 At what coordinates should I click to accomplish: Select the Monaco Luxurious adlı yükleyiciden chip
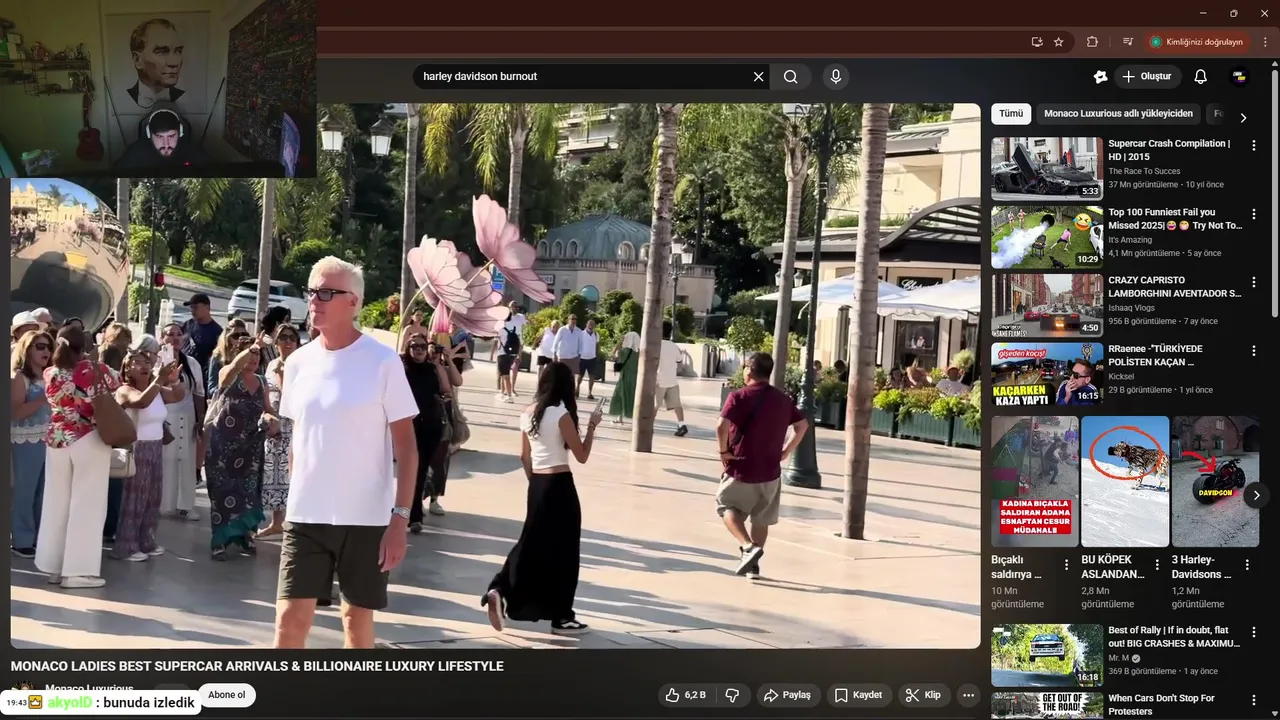tap(1118, 114)
